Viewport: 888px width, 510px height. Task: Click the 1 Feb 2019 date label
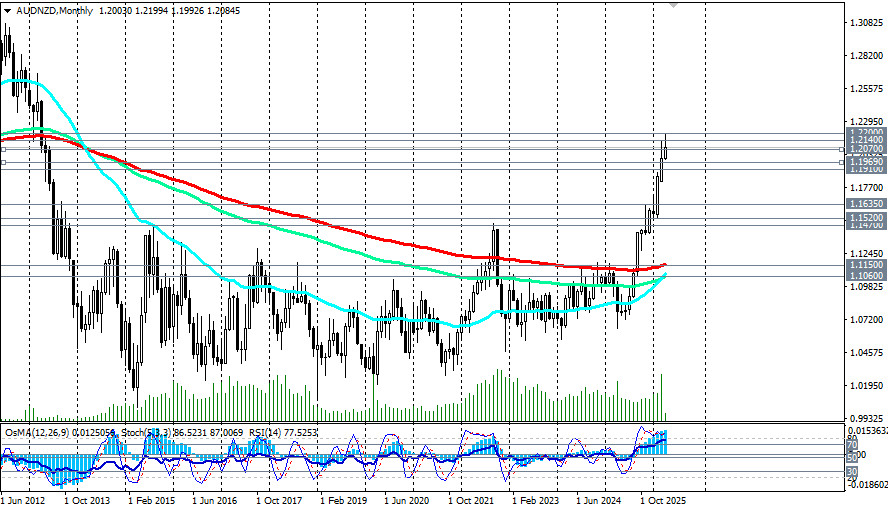[x=343, y=501]
